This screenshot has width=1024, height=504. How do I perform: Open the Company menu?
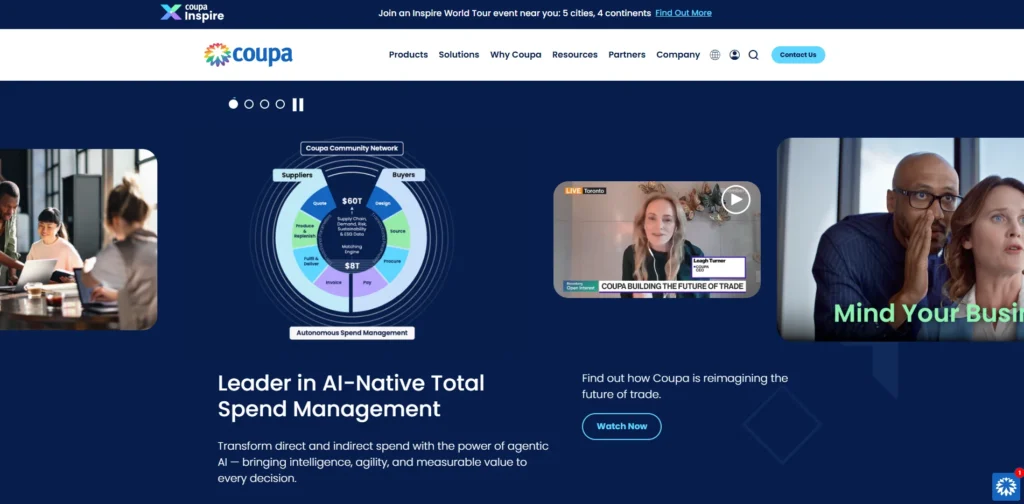click(x=678, y=55)
